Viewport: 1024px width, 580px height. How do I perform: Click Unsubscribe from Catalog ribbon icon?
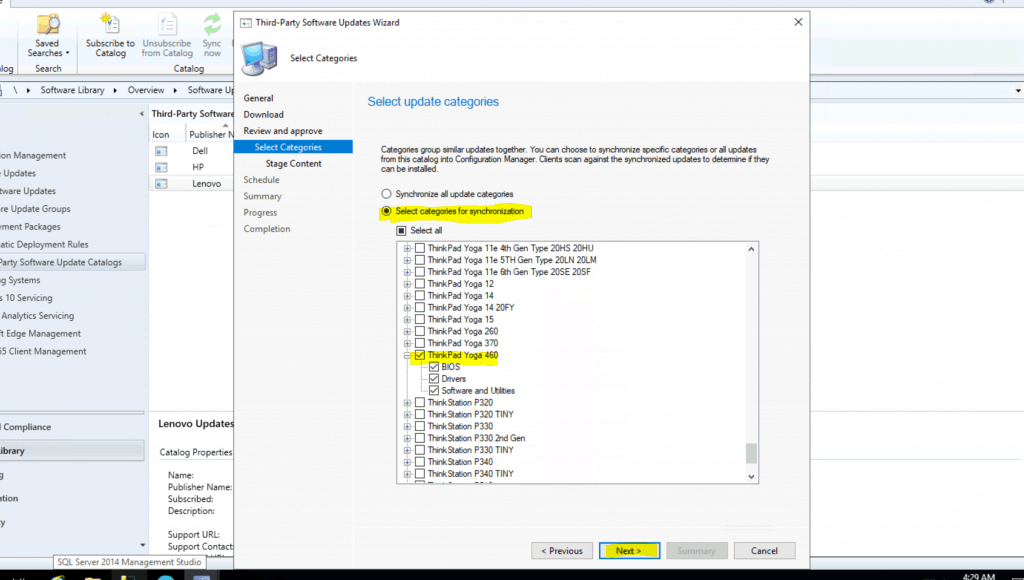[x=167, y=24]
